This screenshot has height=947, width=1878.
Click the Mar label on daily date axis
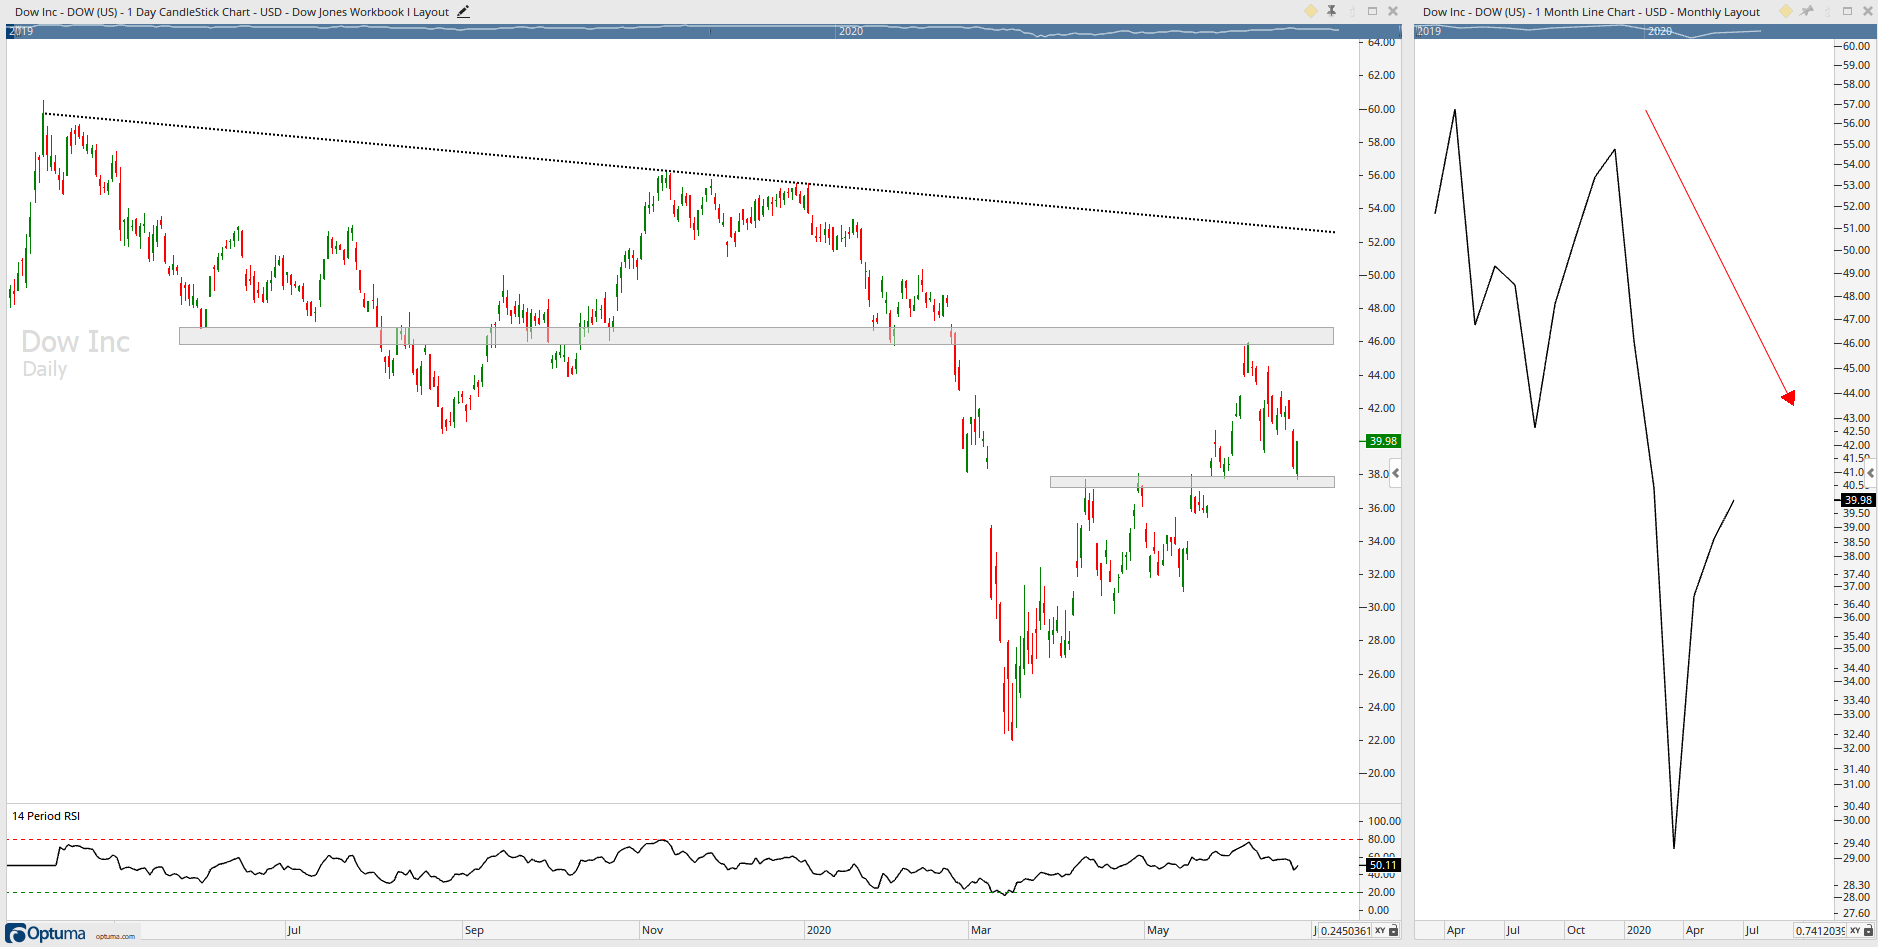click(x=981, y=930)
